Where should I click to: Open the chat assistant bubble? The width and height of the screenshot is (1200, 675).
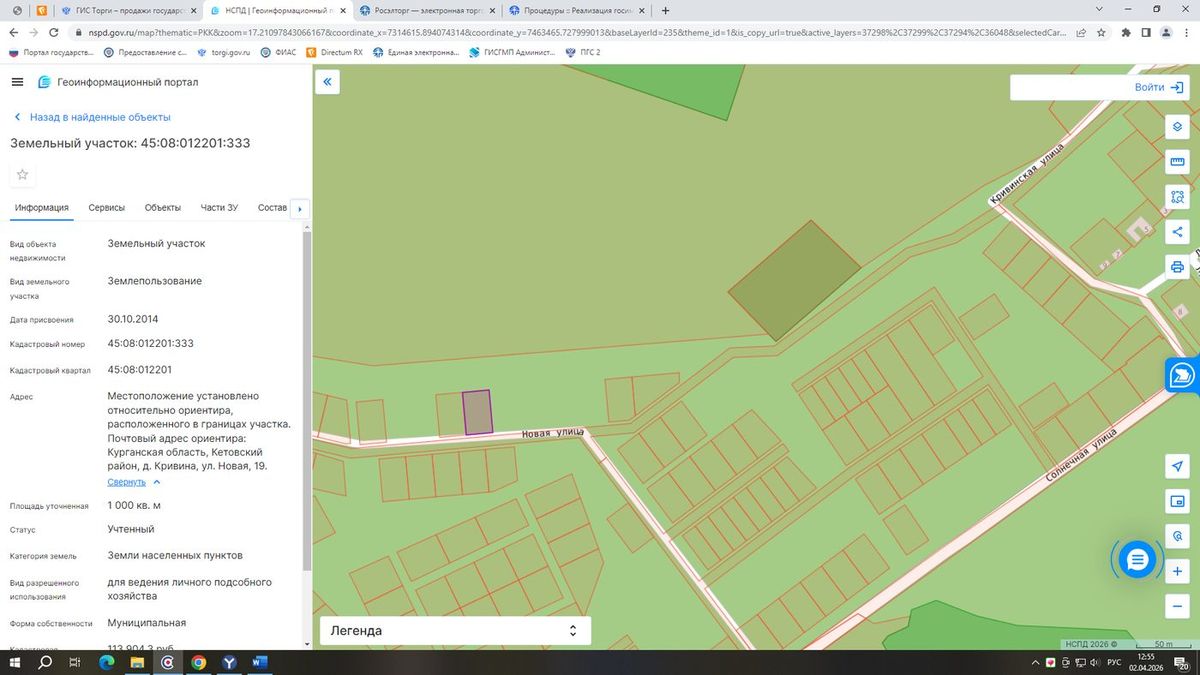(x=1137, y=560)
